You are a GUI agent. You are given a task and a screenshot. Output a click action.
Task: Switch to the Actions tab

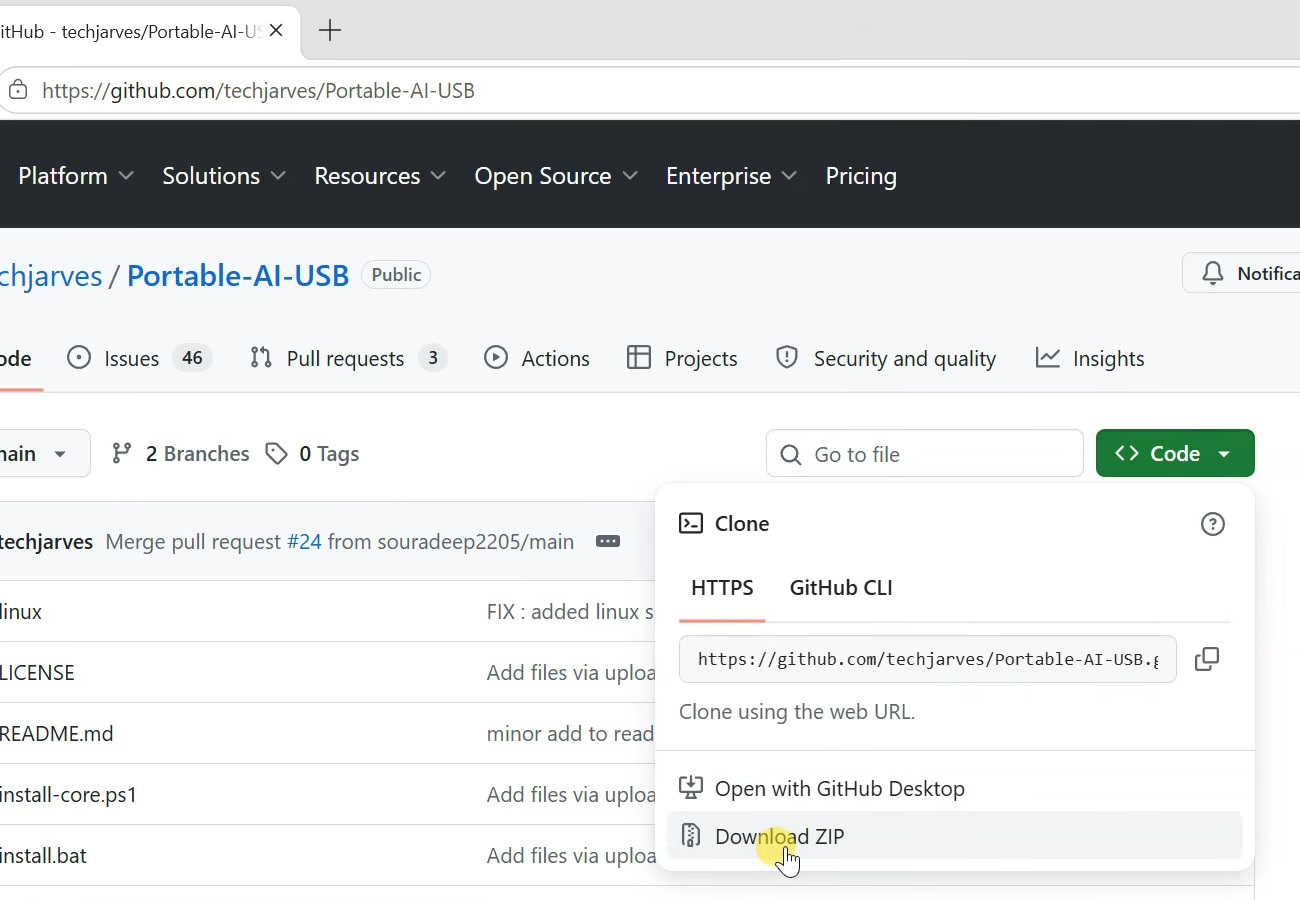coord(537,358)
